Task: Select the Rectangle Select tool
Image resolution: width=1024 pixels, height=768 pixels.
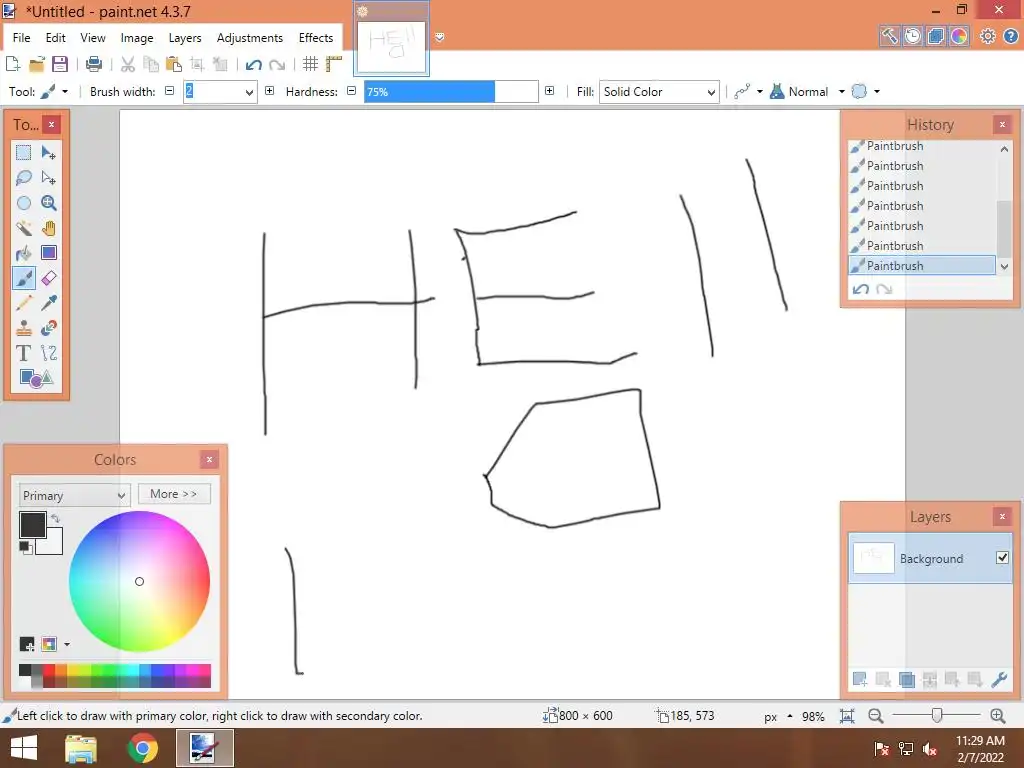Action: (24, 153)
